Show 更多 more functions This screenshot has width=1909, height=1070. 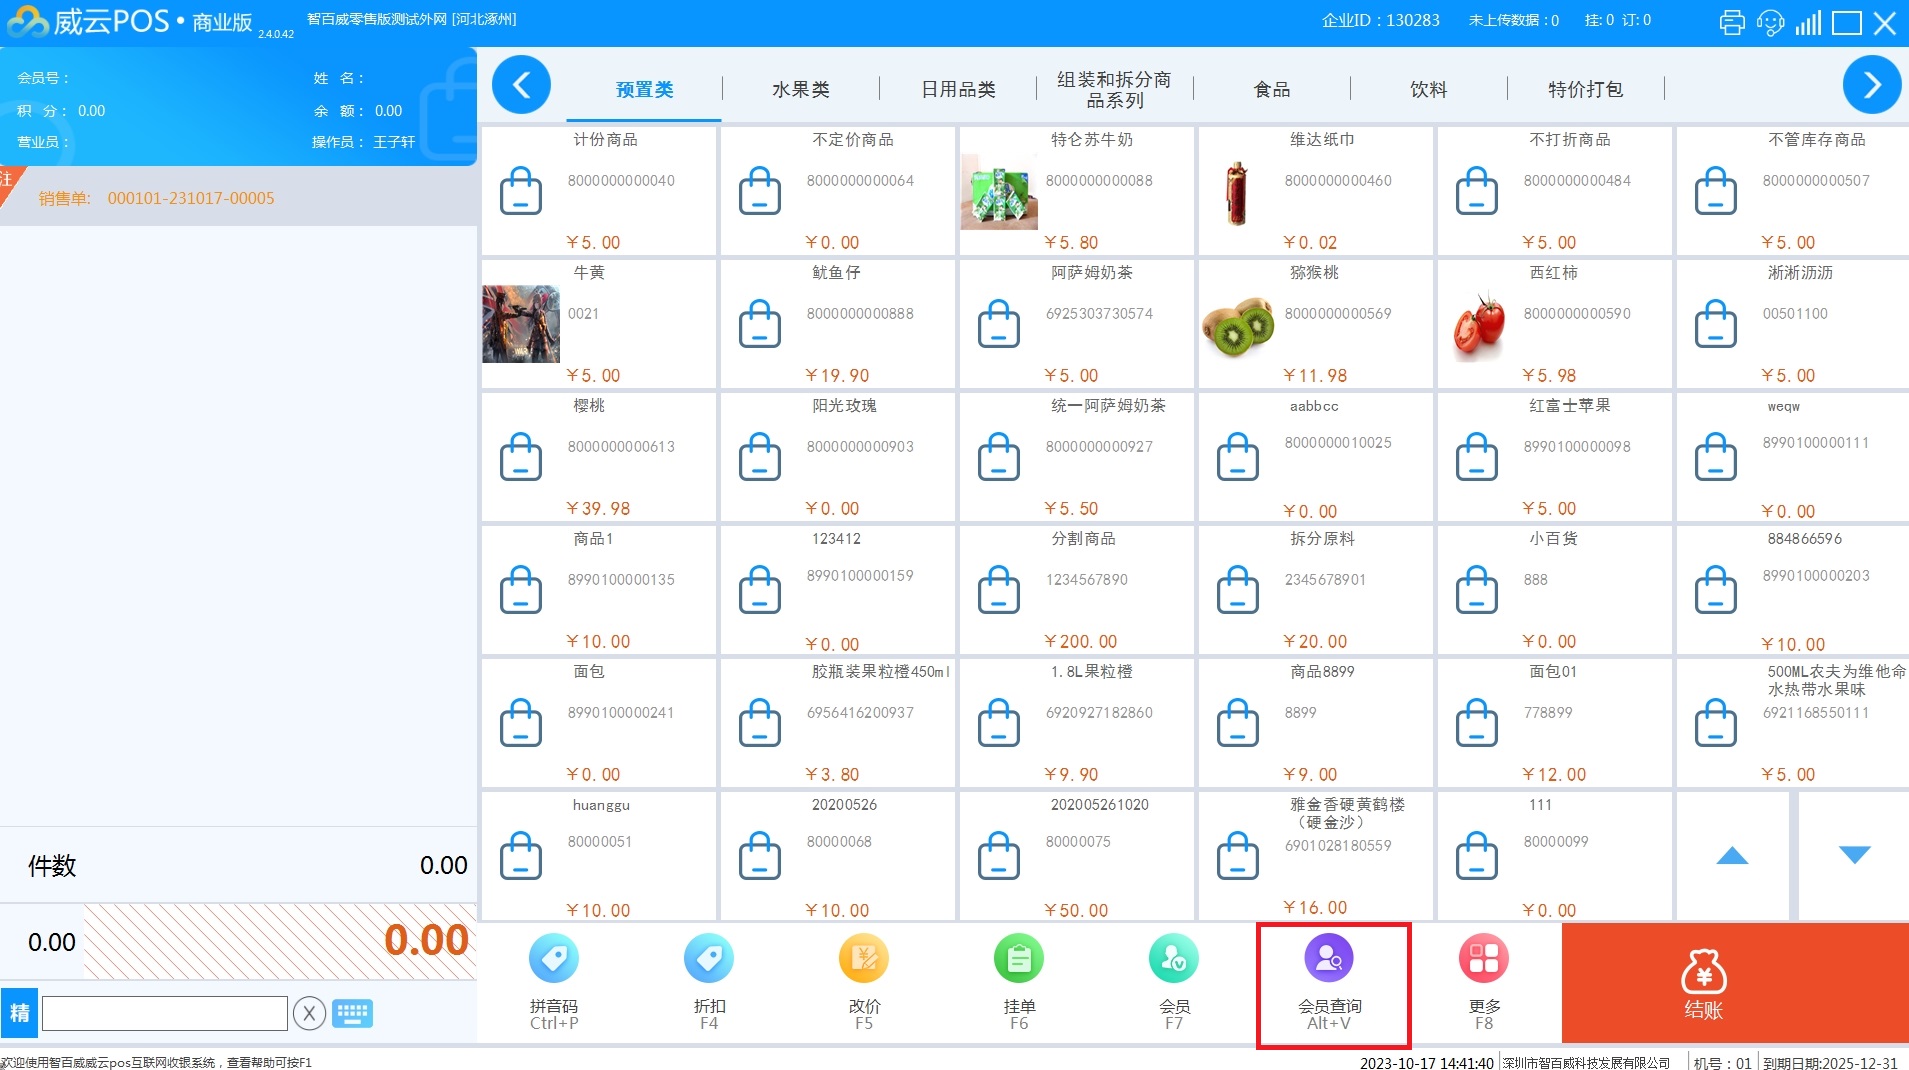1484,981
